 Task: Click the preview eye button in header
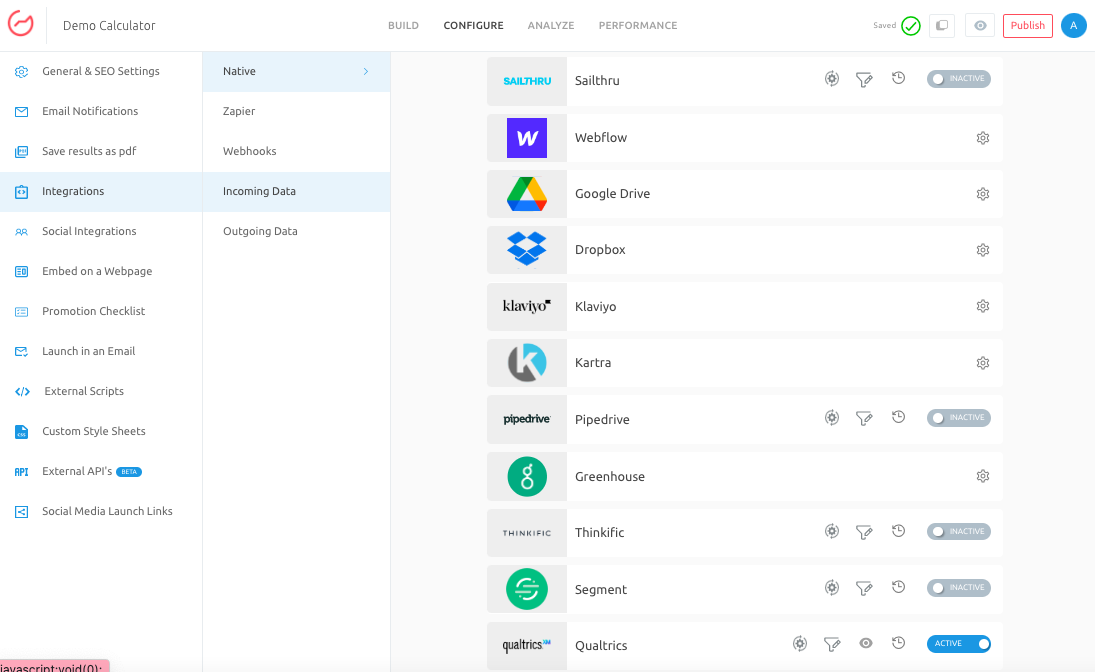[x=980, y=25]
